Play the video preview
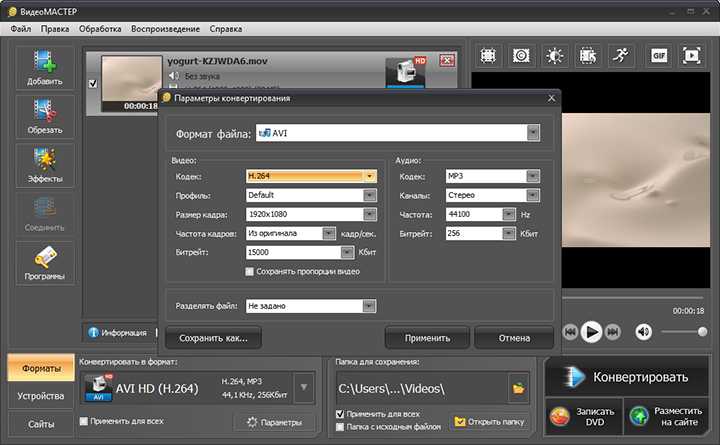This screenshot has width=720, height=445. pyautogui.click(x=591, y=332)
